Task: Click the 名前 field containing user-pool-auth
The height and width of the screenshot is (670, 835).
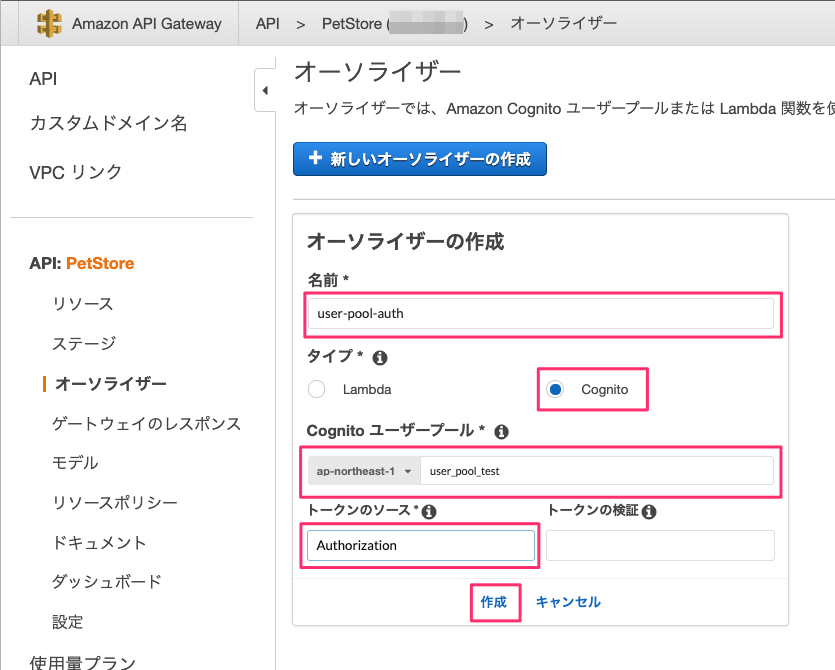Action: click(541, 314)
